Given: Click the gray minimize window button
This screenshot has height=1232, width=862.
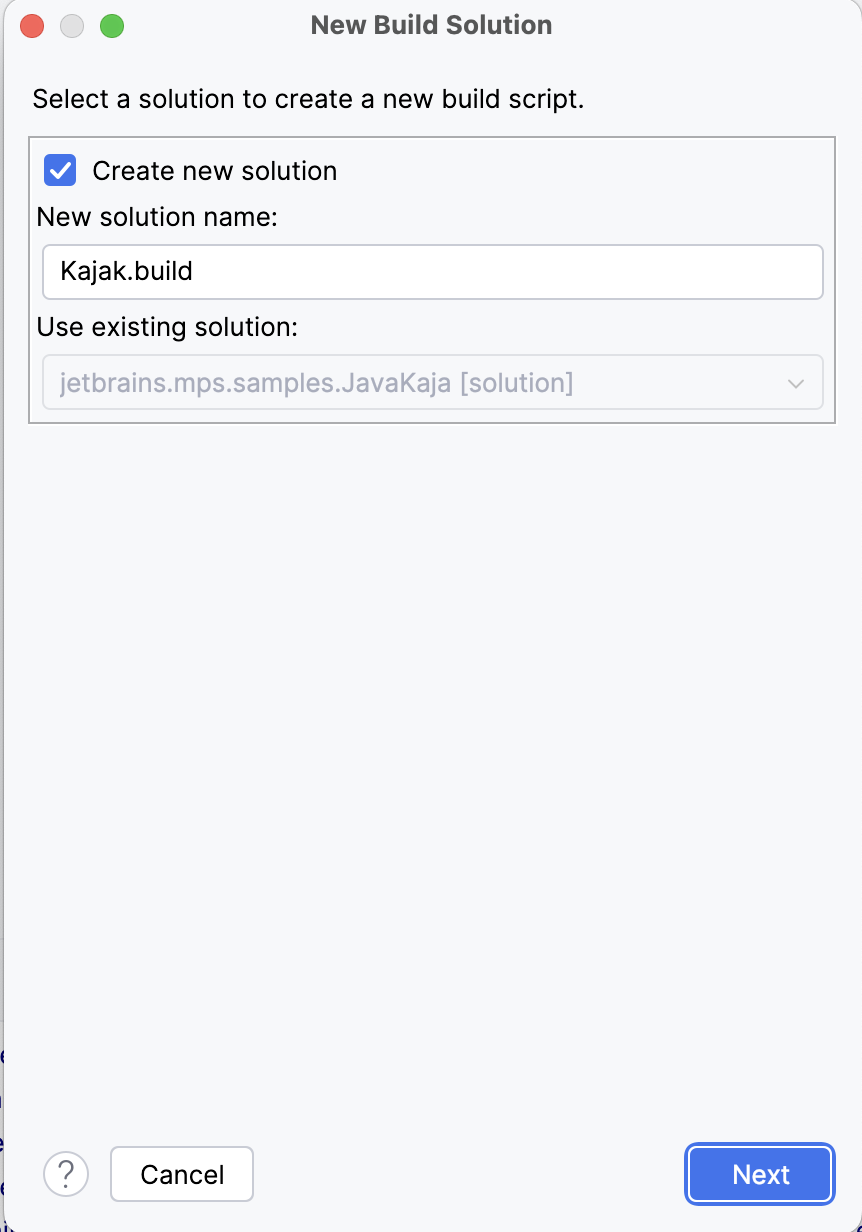Looking at the screenshot, I should pyautogui.click(x=72, y=26).
